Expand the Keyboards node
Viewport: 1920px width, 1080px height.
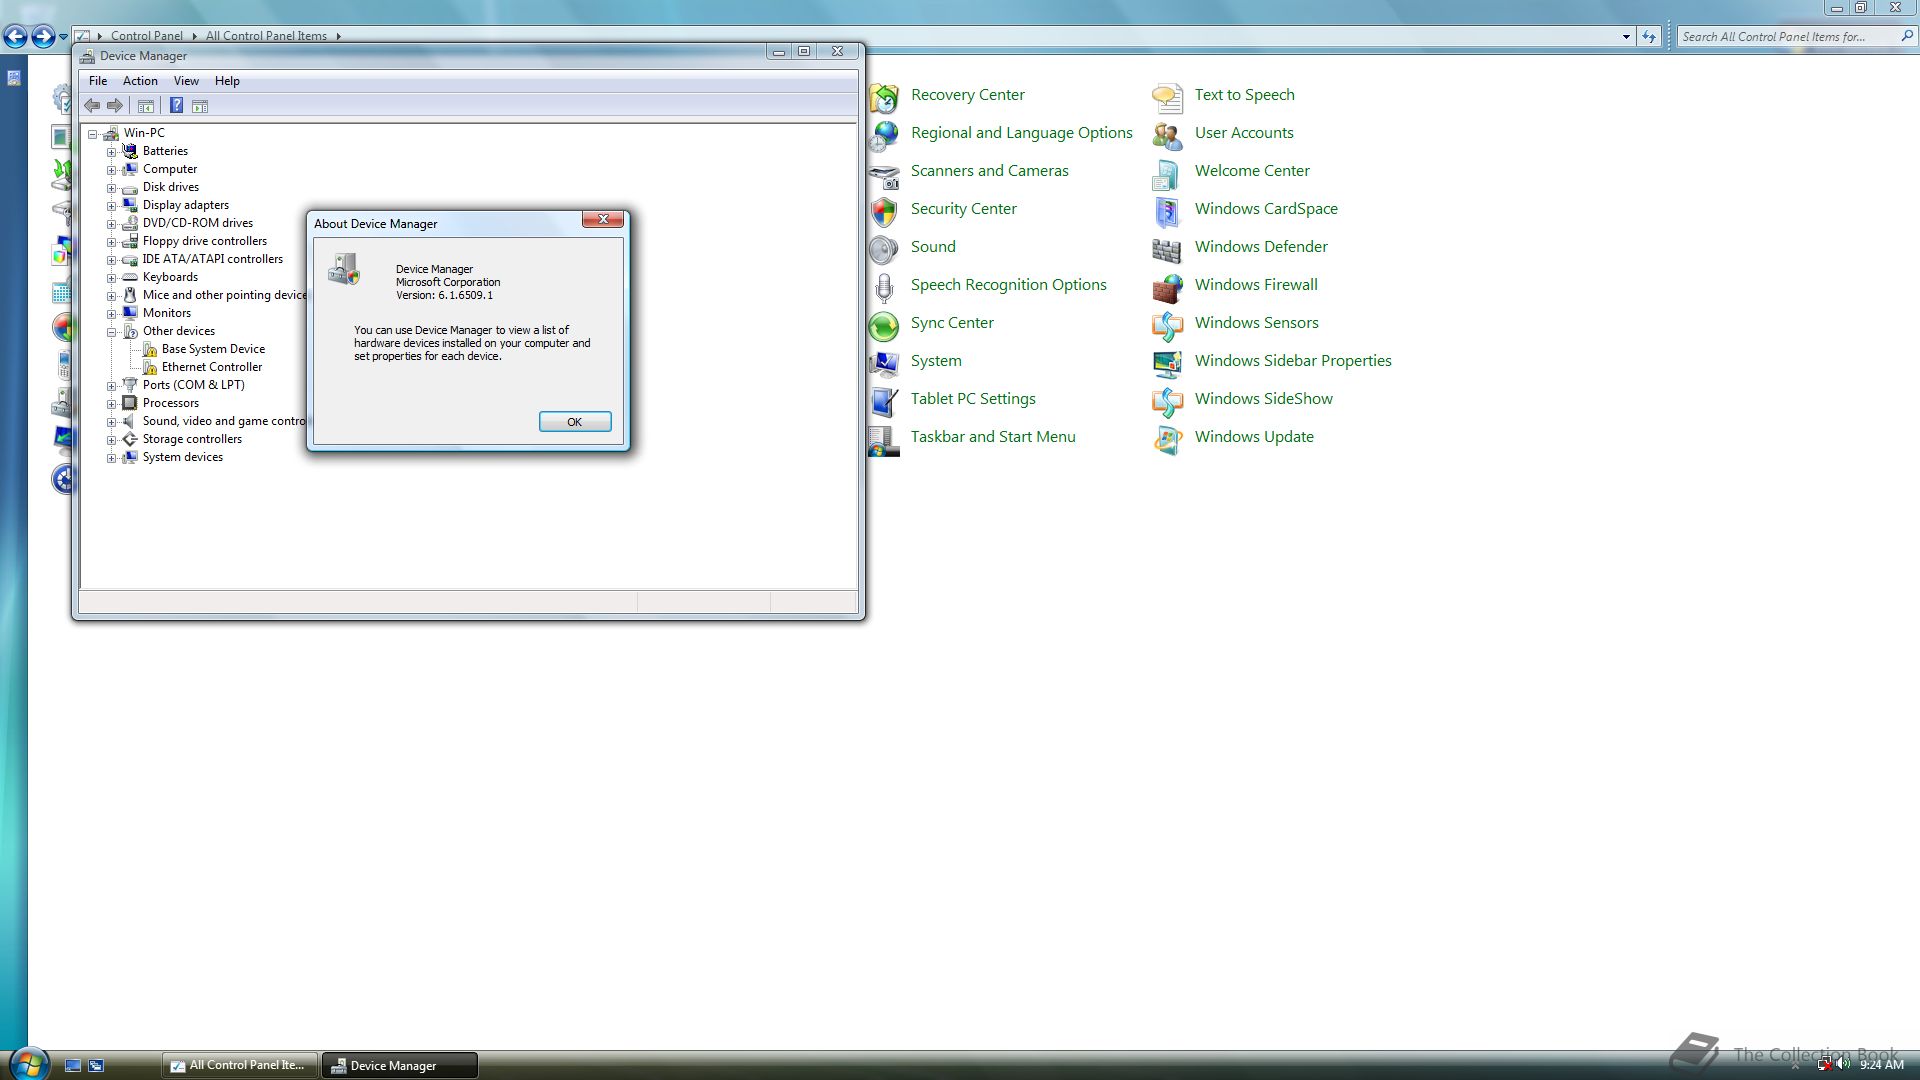click(112, 278)
